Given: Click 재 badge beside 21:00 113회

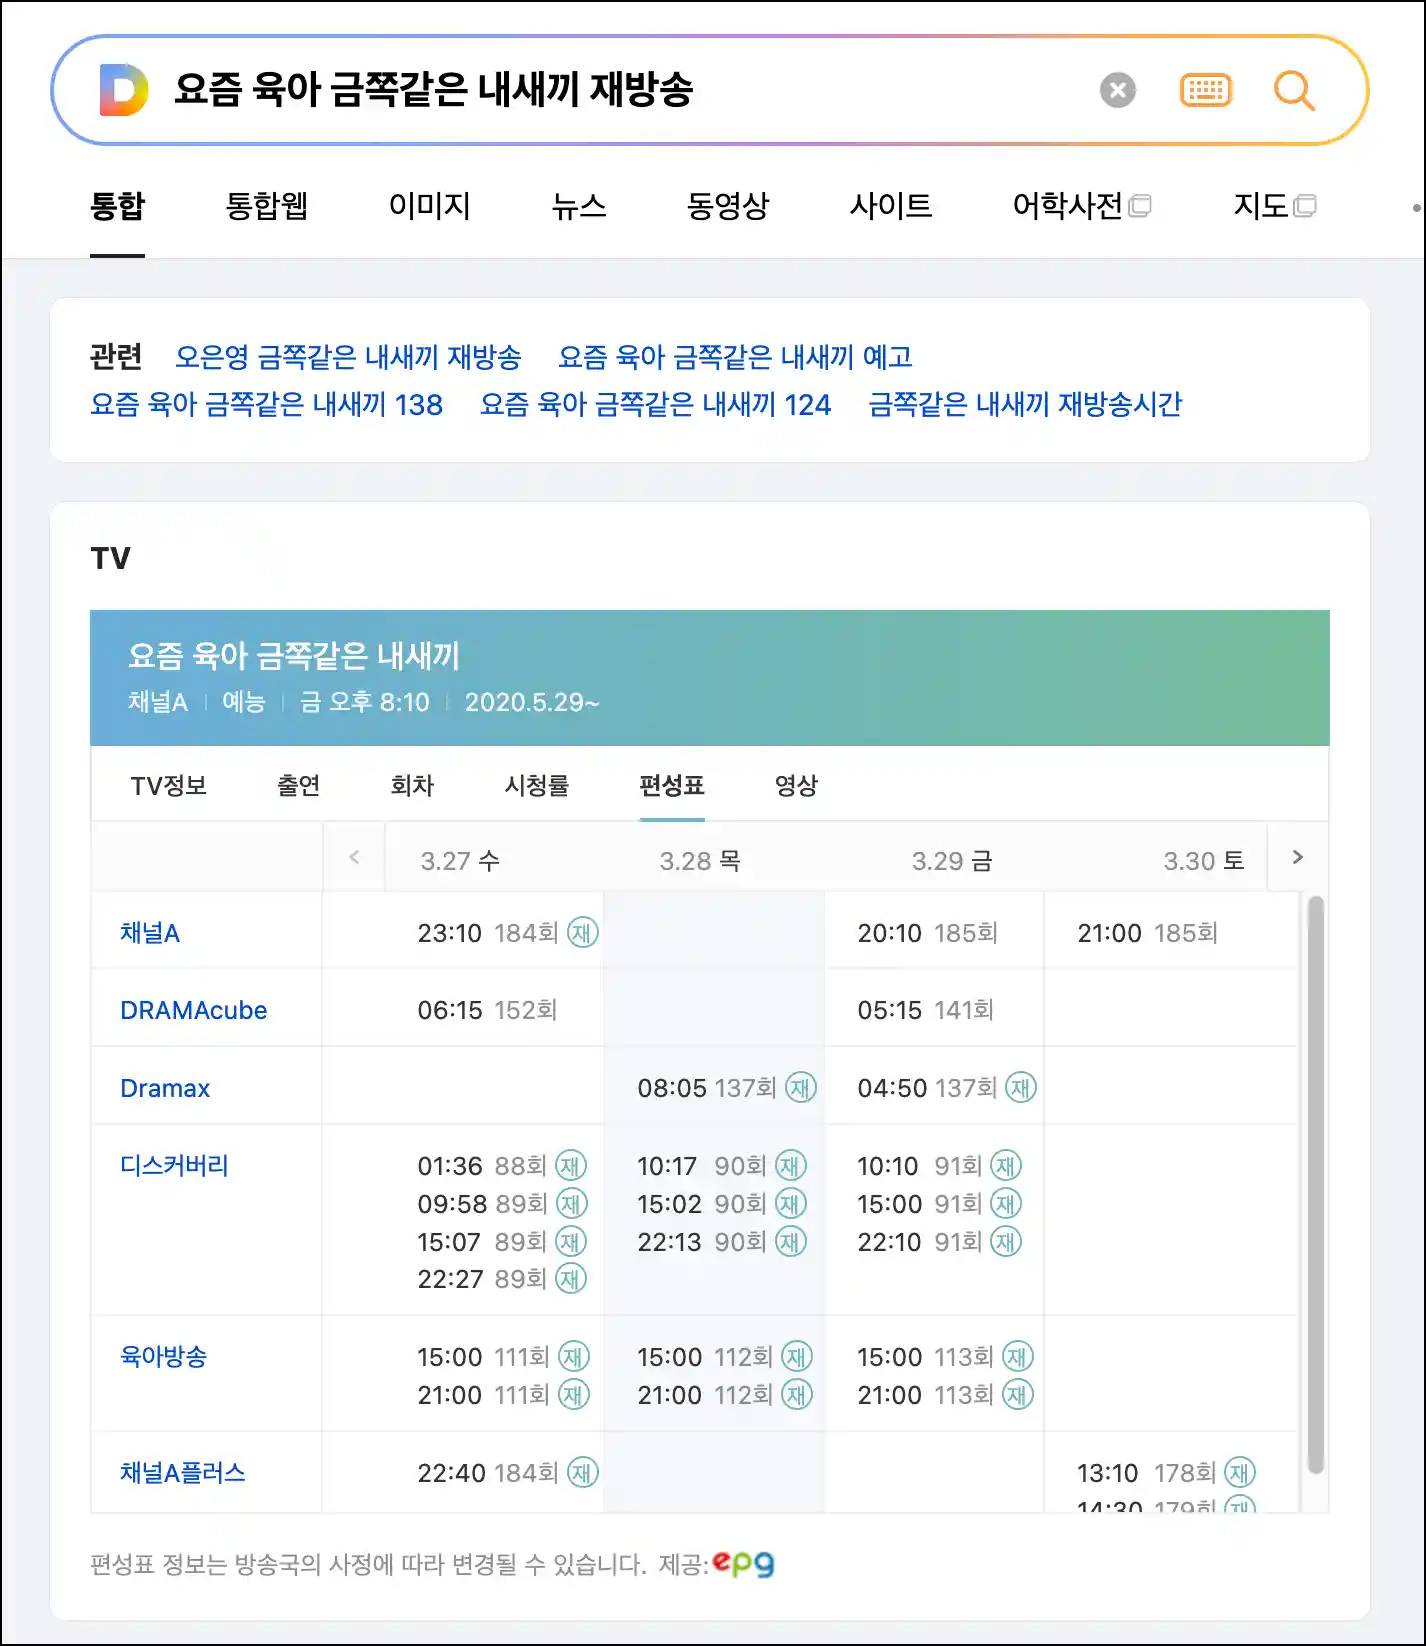Looking at the screenshot, I should (1018, 1395).
